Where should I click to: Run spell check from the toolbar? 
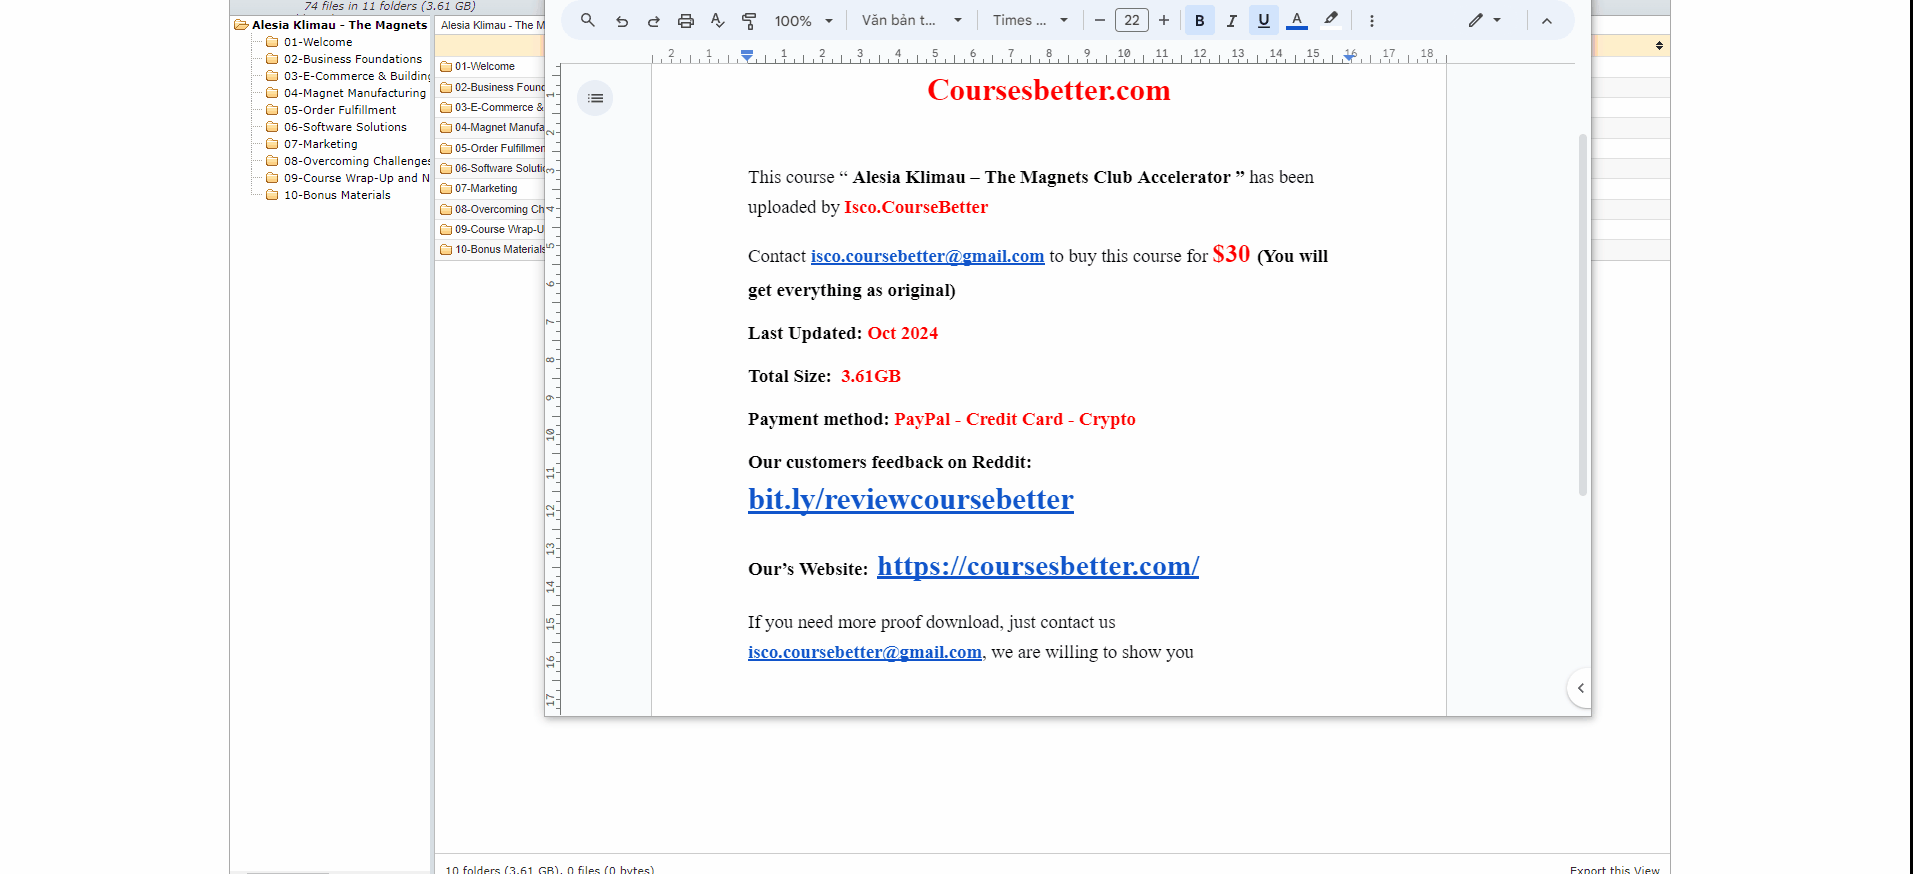pyautogui.click(x=717, y=21)
